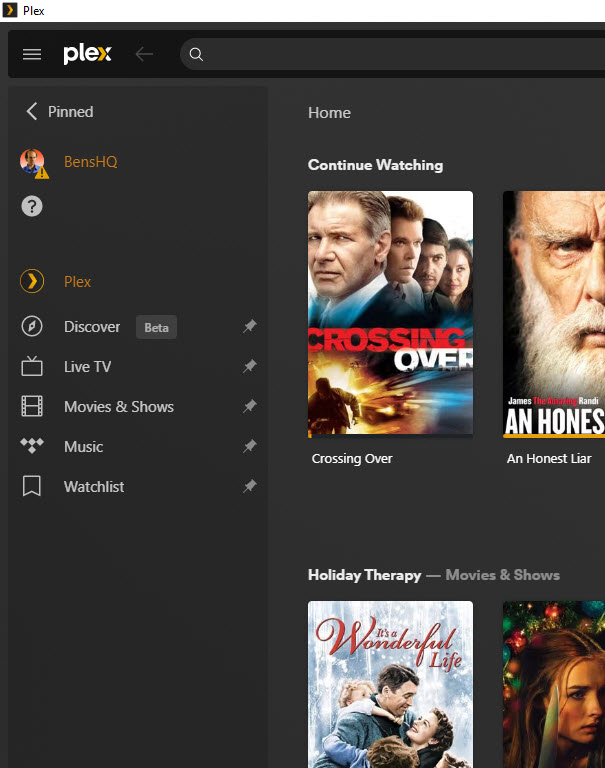
Task: Click the Pinned label
Action: pos(71,112)
